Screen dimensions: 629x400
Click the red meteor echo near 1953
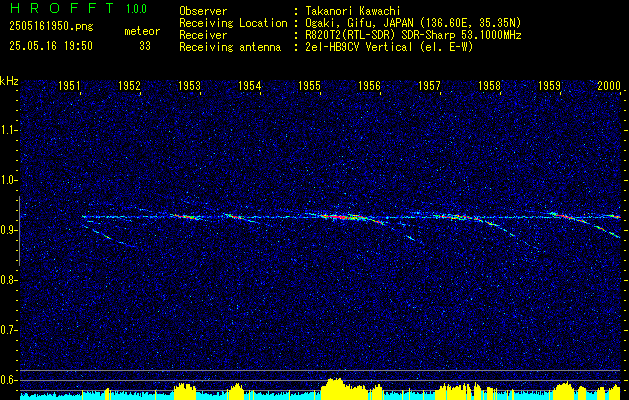coord(184,217)
